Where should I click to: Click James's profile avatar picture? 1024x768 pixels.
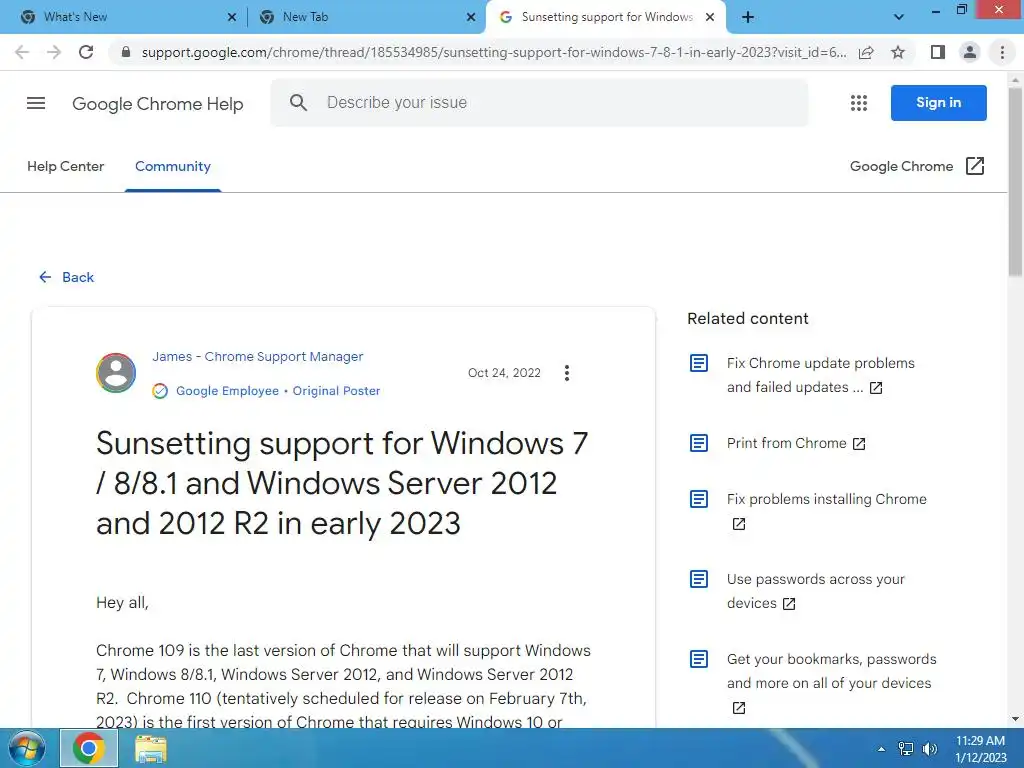116,373
